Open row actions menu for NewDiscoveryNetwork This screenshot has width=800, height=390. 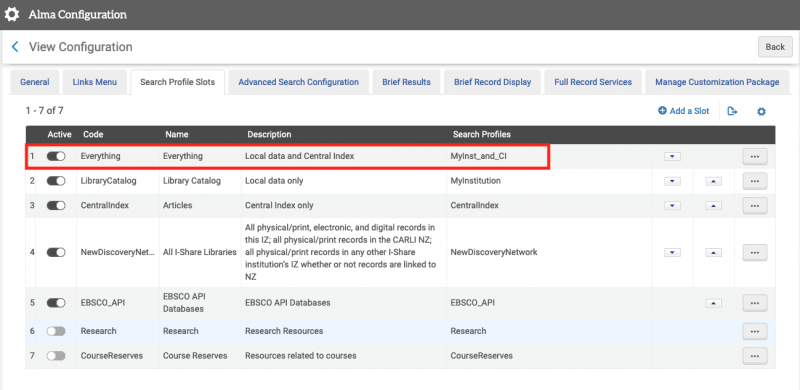click(x=755, y=252)
